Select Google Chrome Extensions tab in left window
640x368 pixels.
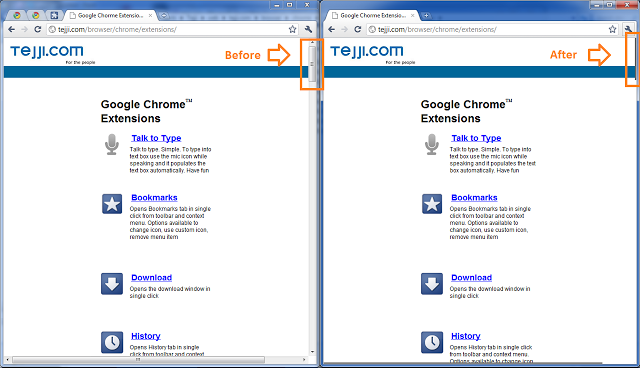click(x=110, y=16)
